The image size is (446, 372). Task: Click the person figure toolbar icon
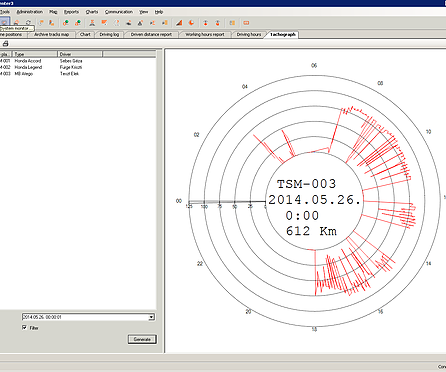92,23
